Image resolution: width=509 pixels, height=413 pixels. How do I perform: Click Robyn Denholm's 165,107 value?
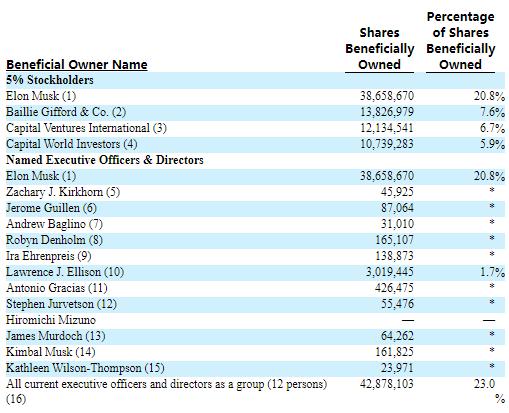coord(395,240)
